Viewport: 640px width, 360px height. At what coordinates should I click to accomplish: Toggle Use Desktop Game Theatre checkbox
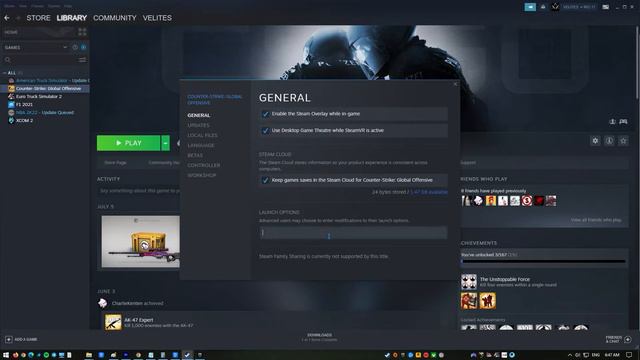[x=265, y=131]
